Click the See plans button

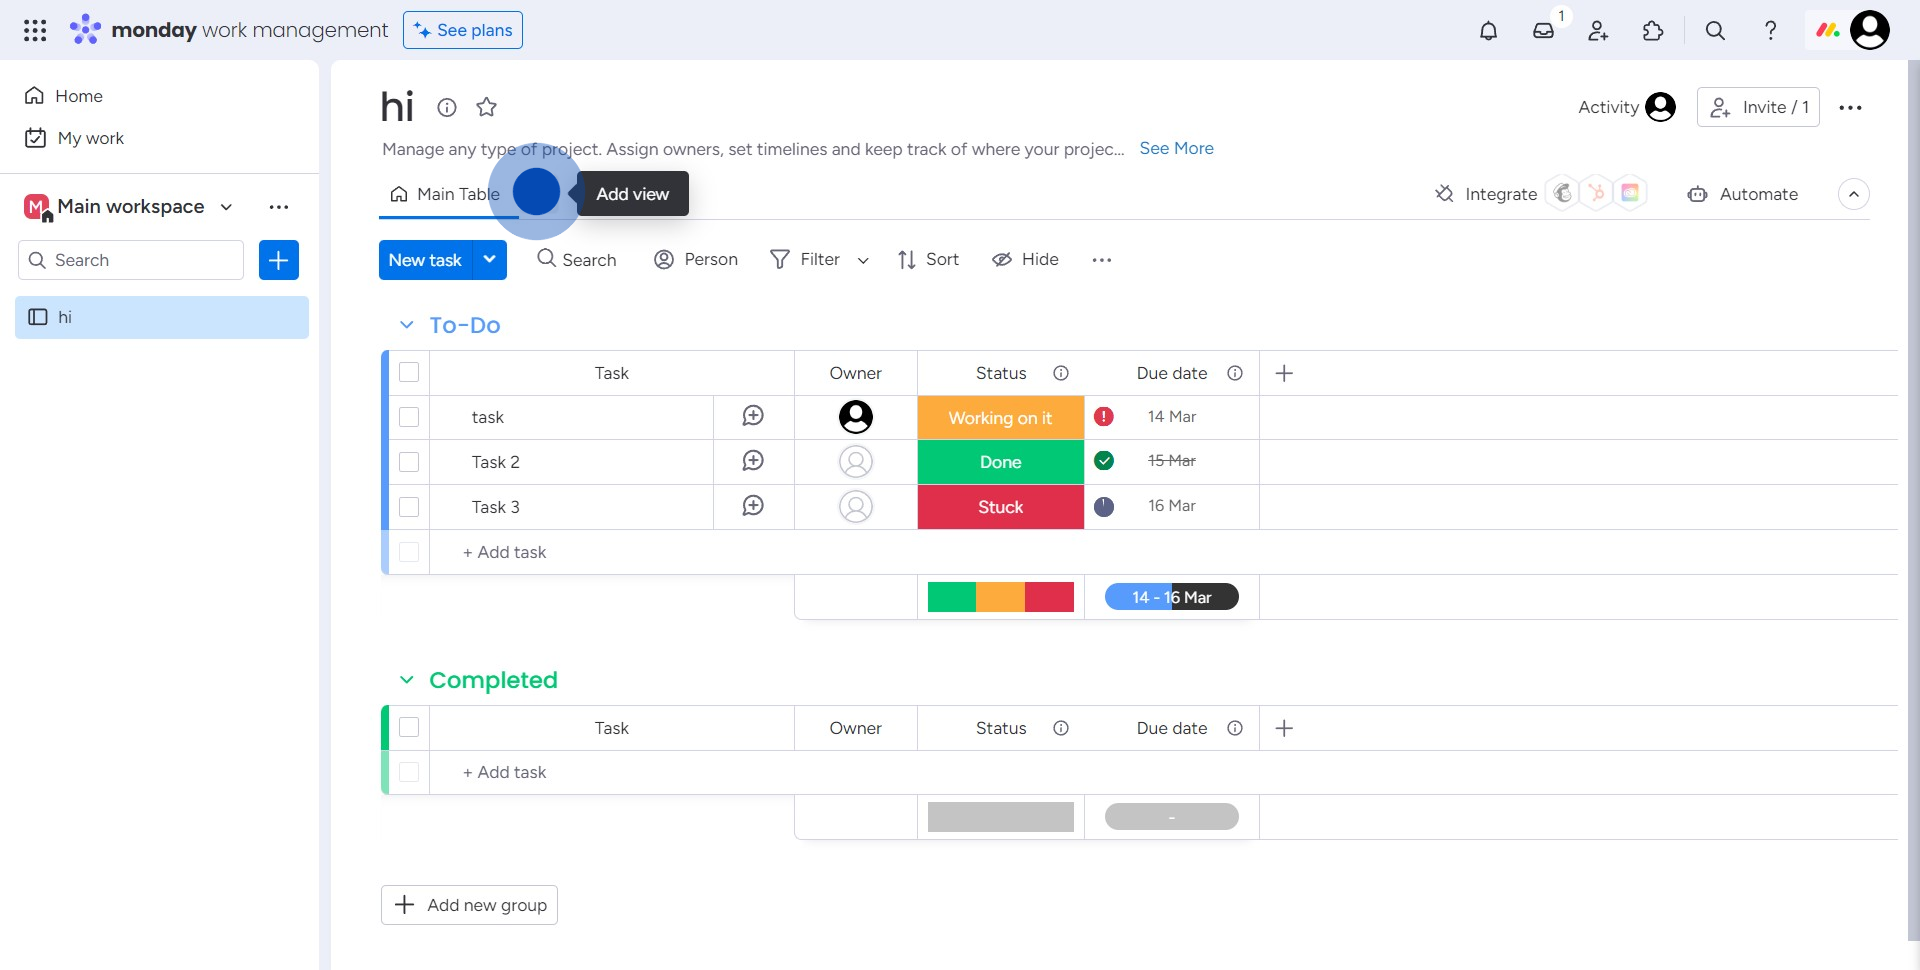tap(463, 30)
